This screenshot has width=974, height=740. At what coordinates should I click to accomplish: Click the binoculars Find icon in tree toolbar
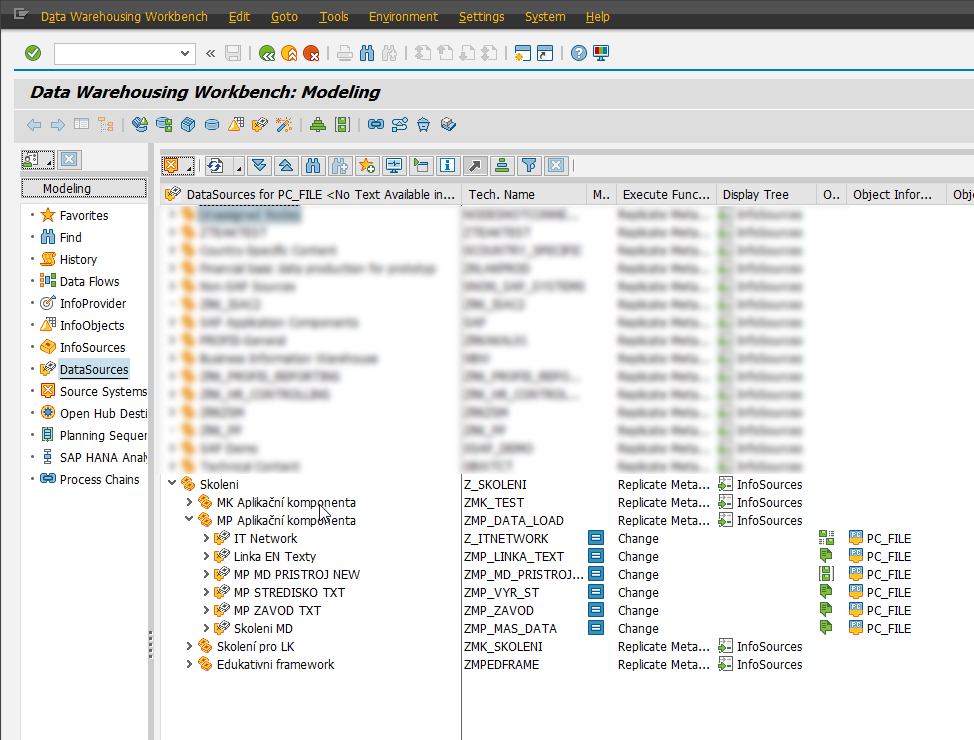click(x=313, y=165)
